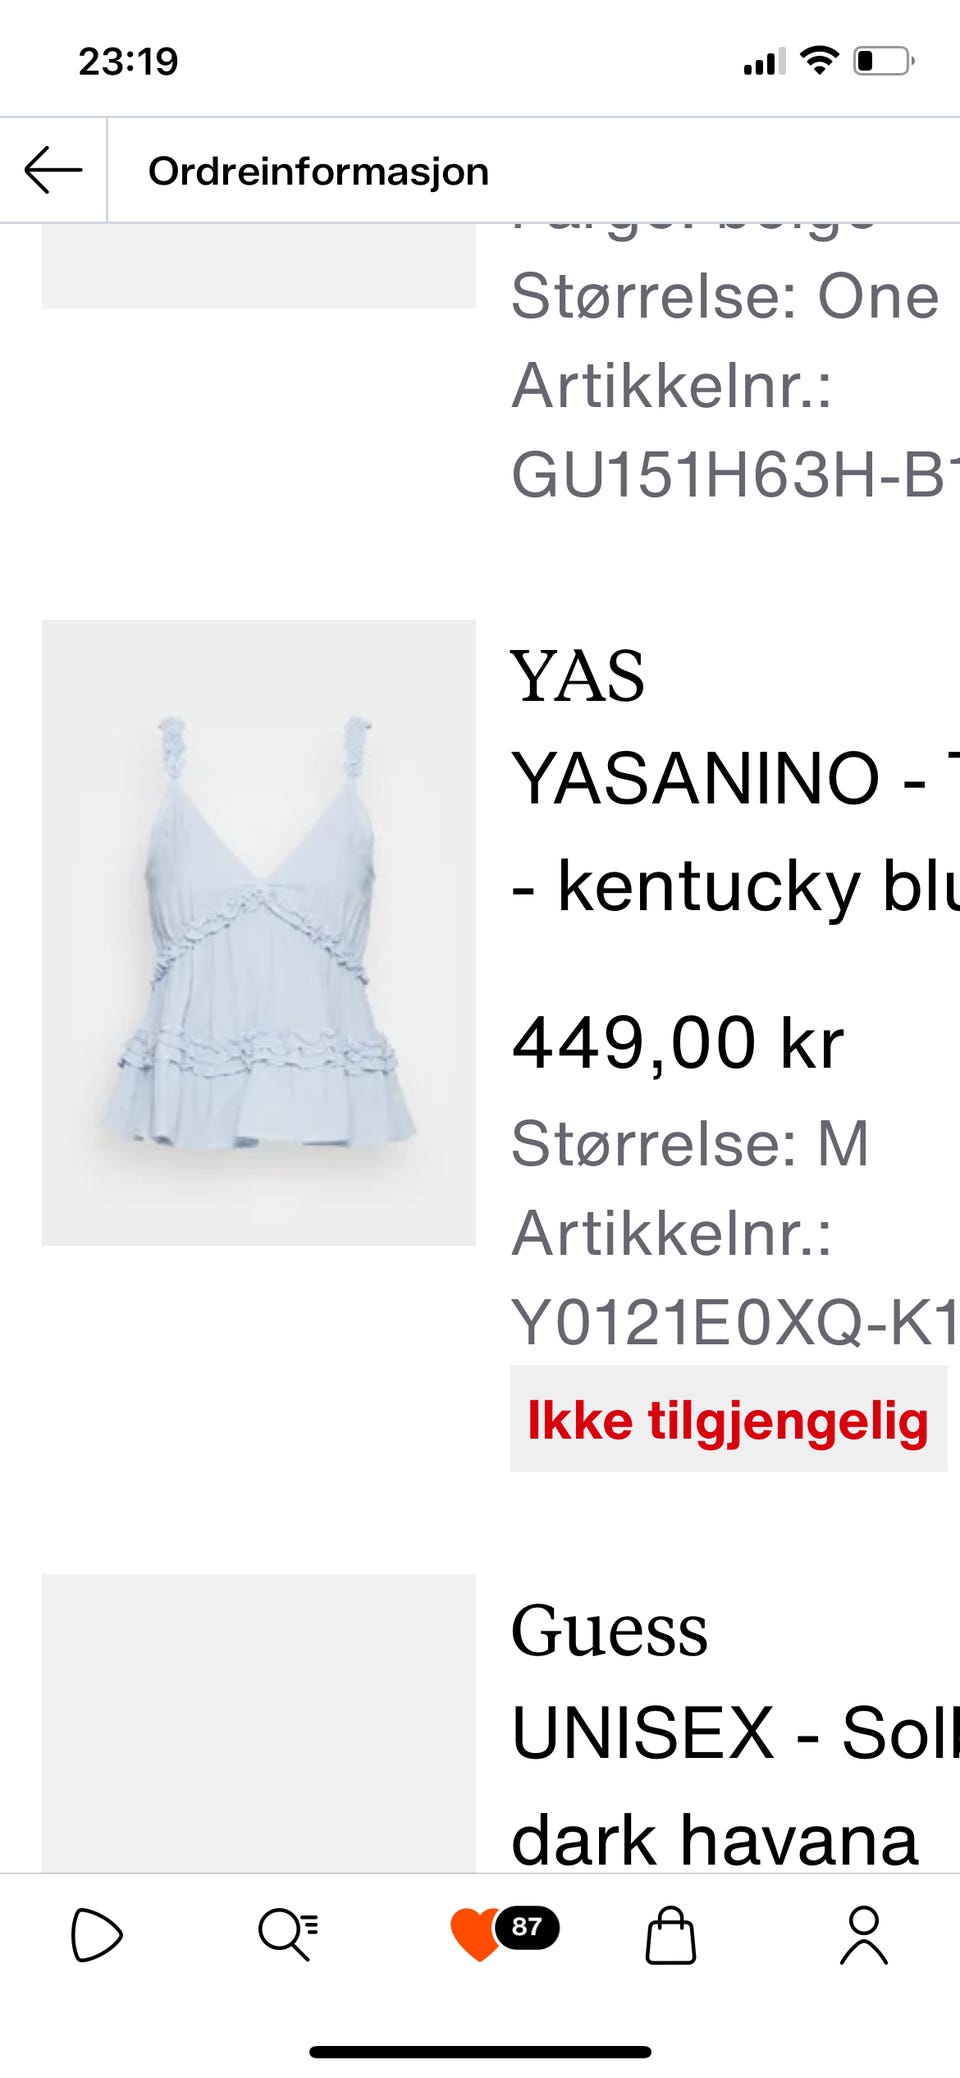Tap the Ordreinformasjon header title
960x2078 pixels.
(318, 171)
